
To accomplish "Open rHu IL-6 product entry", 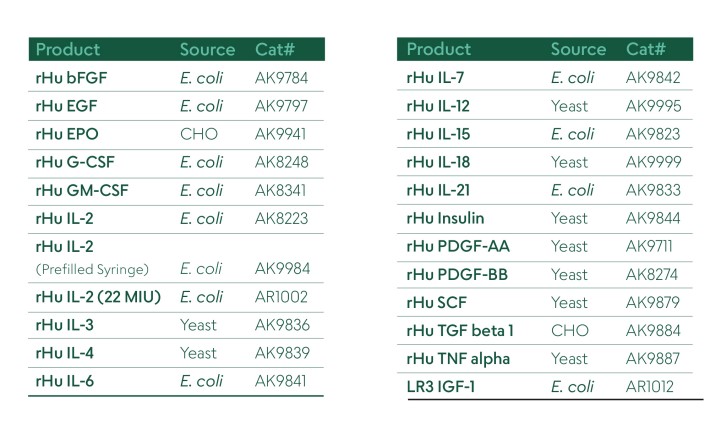I will click(x=65, y=381).
